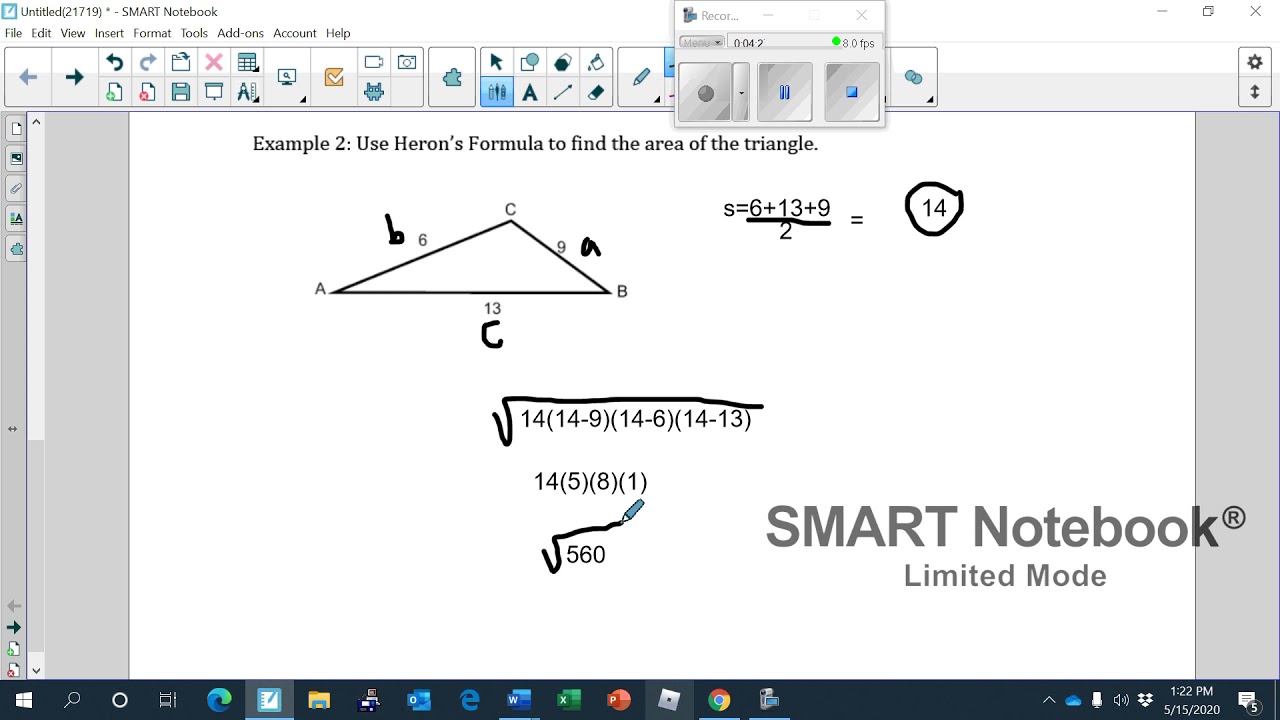Screen dimensions: 1280x720
Task: Open Excel from the taskbar
Action: pos(569,700)
